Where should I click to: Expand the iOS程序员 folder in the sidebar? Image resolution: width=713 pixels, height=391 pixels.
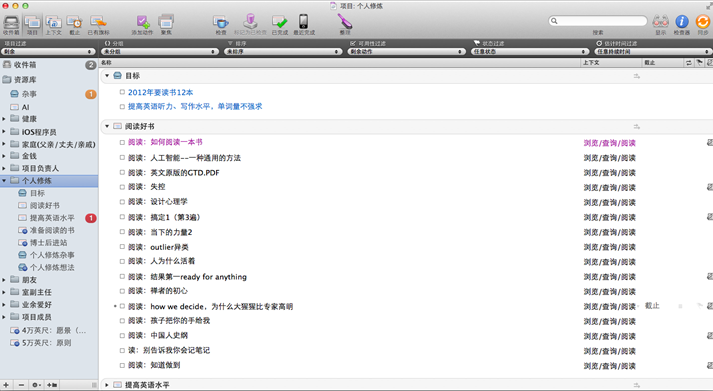click(4, 132)
